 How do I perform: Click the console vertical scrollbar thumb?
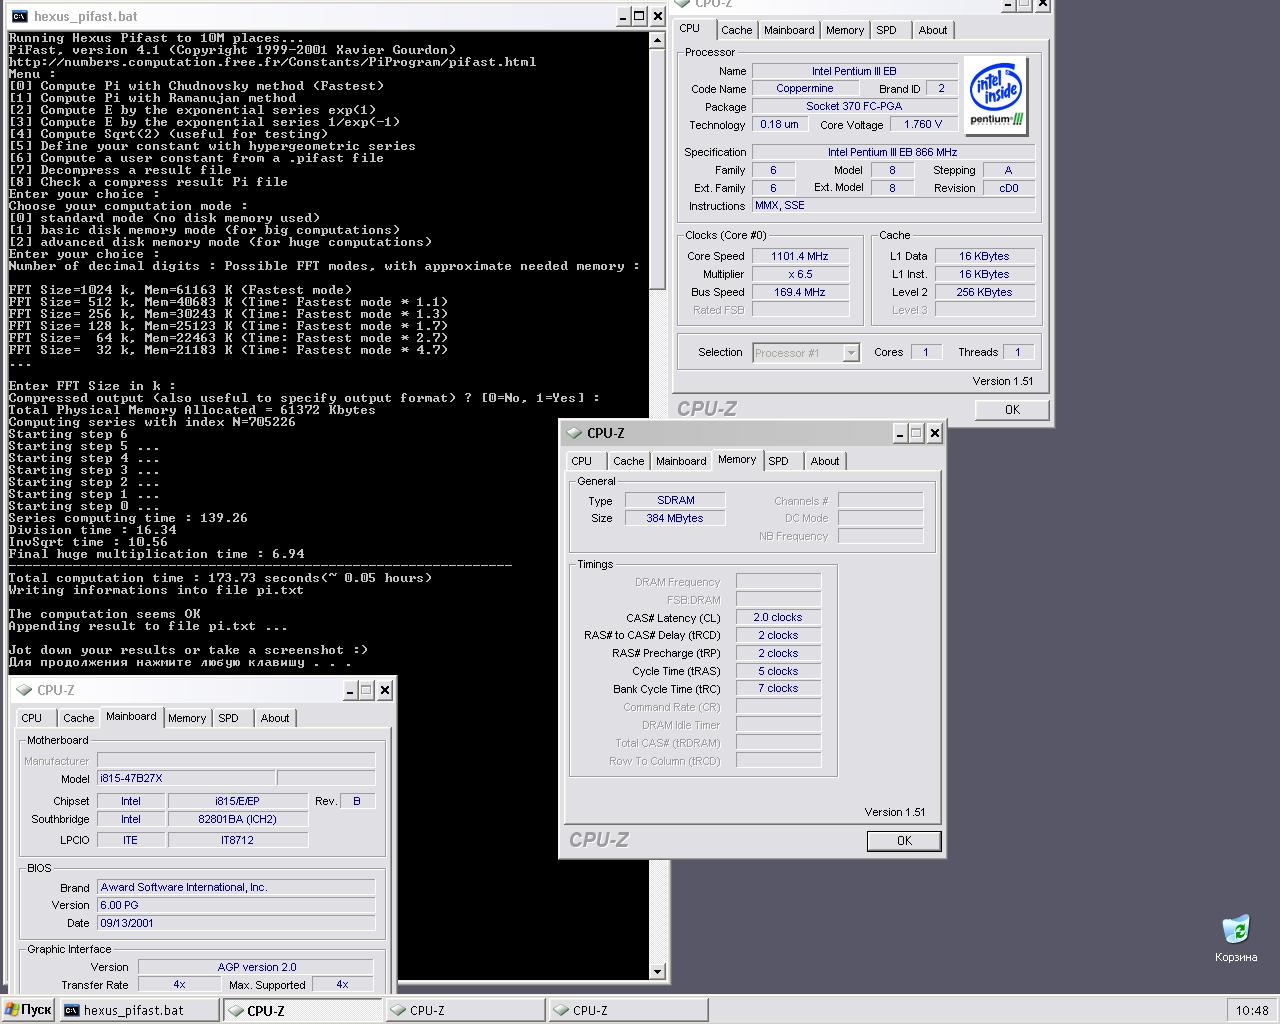pos(657,169)
